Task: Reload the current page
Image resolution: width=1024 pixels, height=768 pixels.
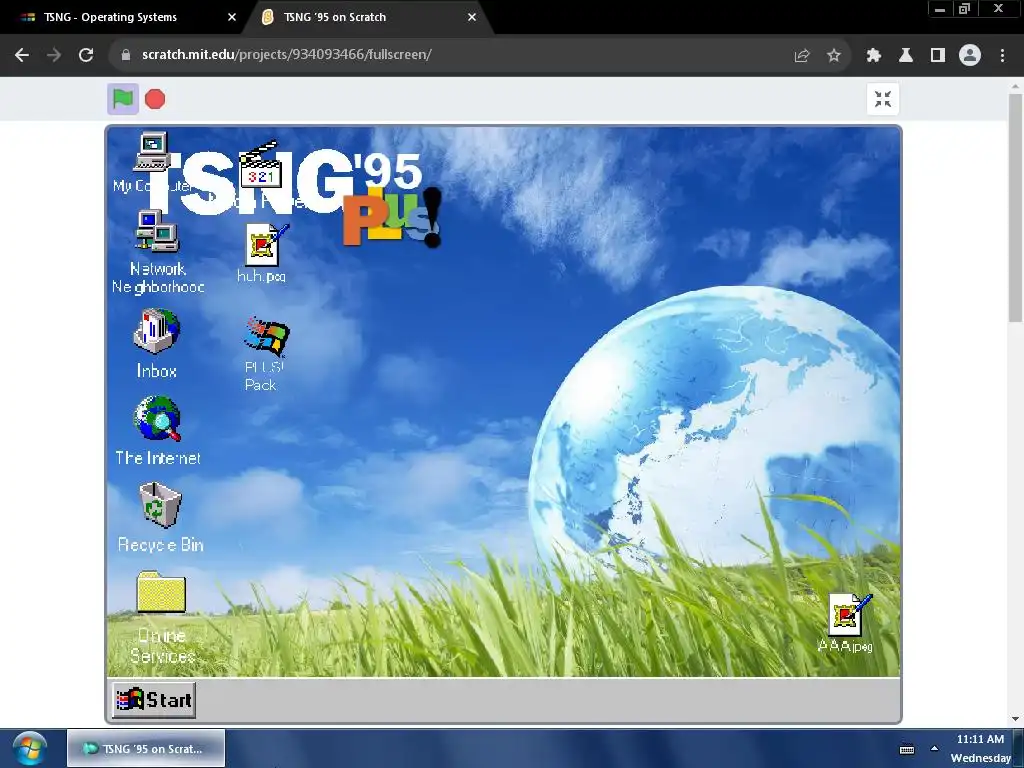Action: (x=86, y=55)
